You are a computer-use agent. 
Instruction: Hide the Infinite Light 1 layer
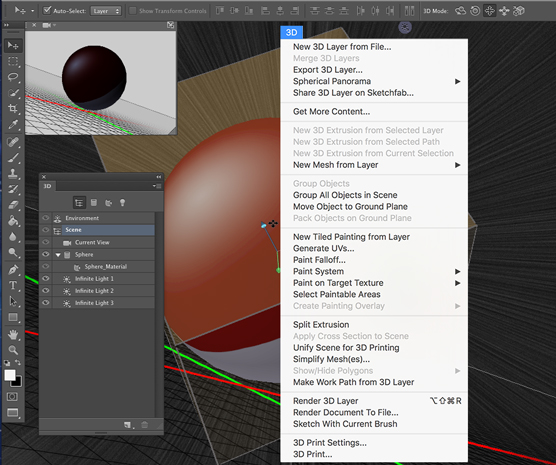click(46, 278)
